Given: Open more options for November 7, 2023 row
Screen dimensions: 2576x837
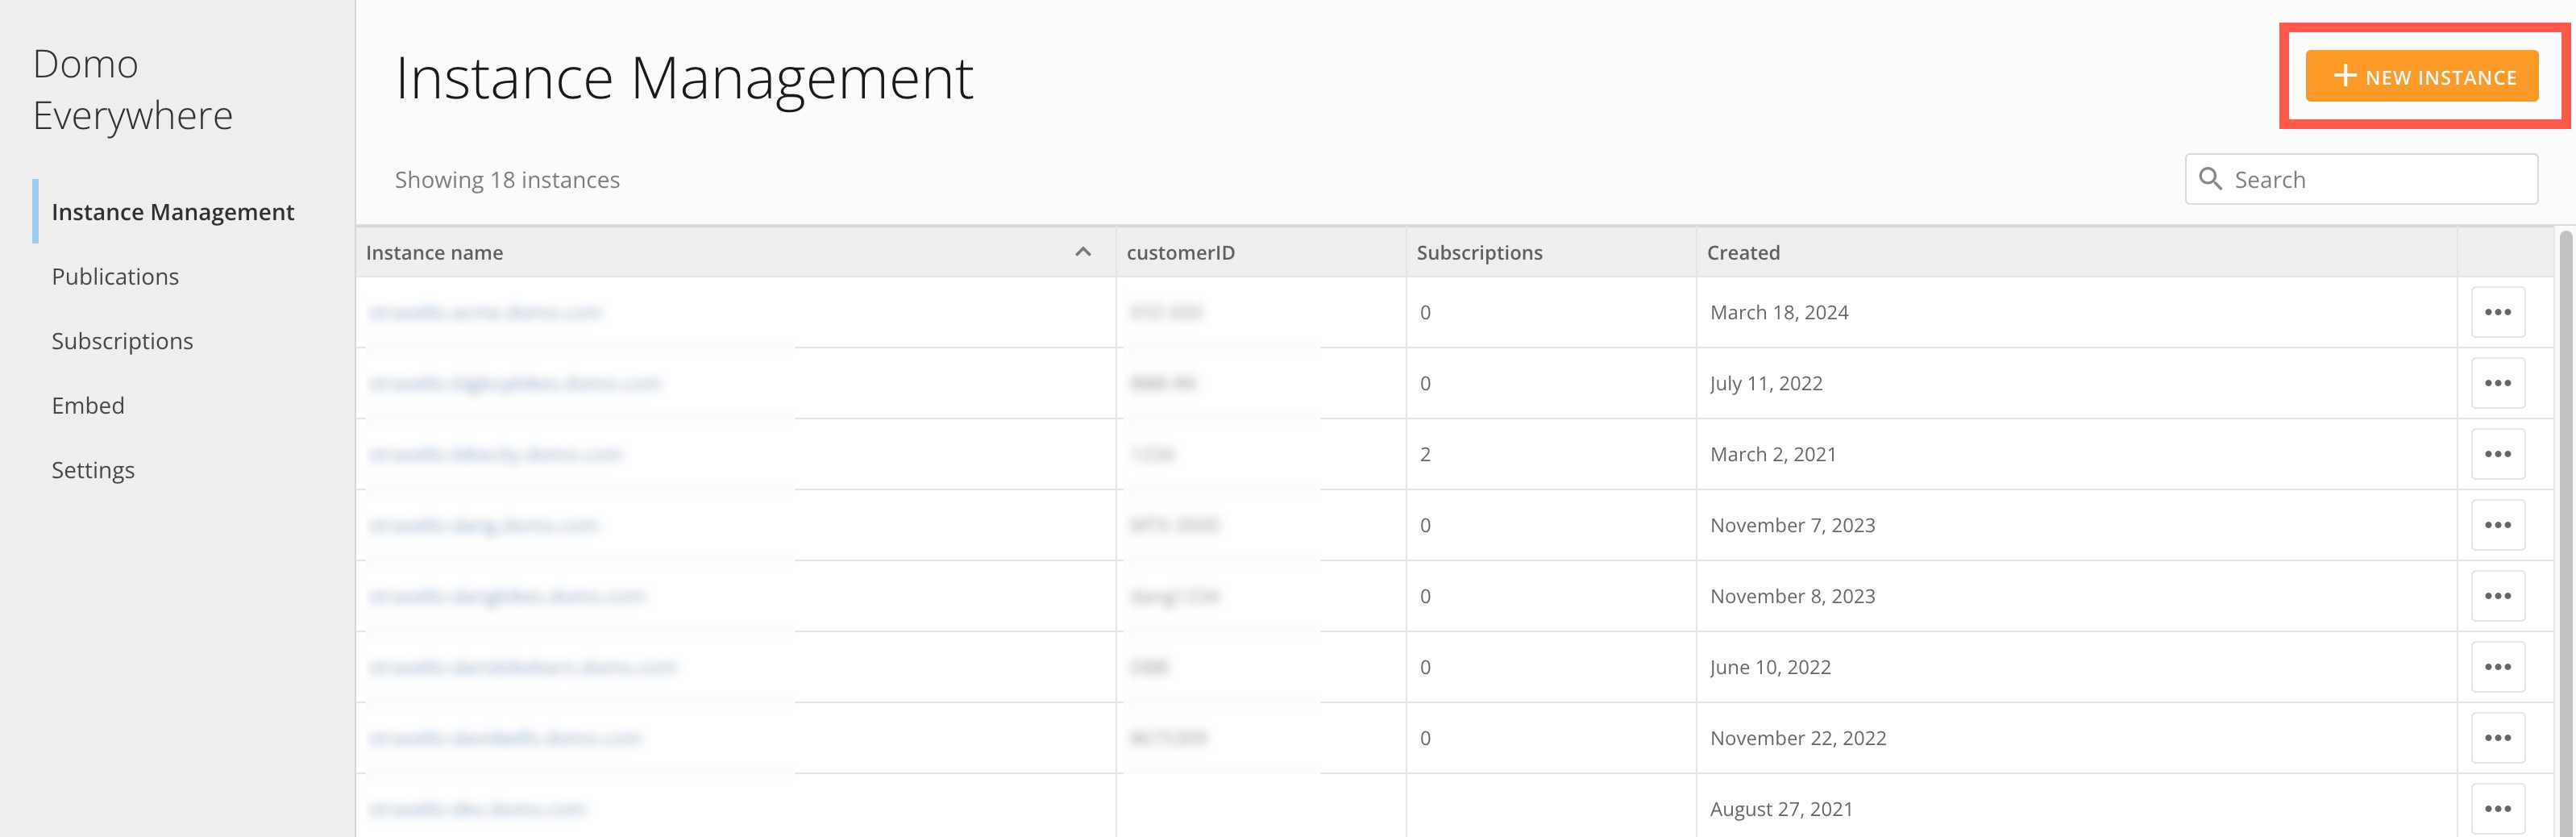Looking at the screenshot, I should tap(2497, 525).
